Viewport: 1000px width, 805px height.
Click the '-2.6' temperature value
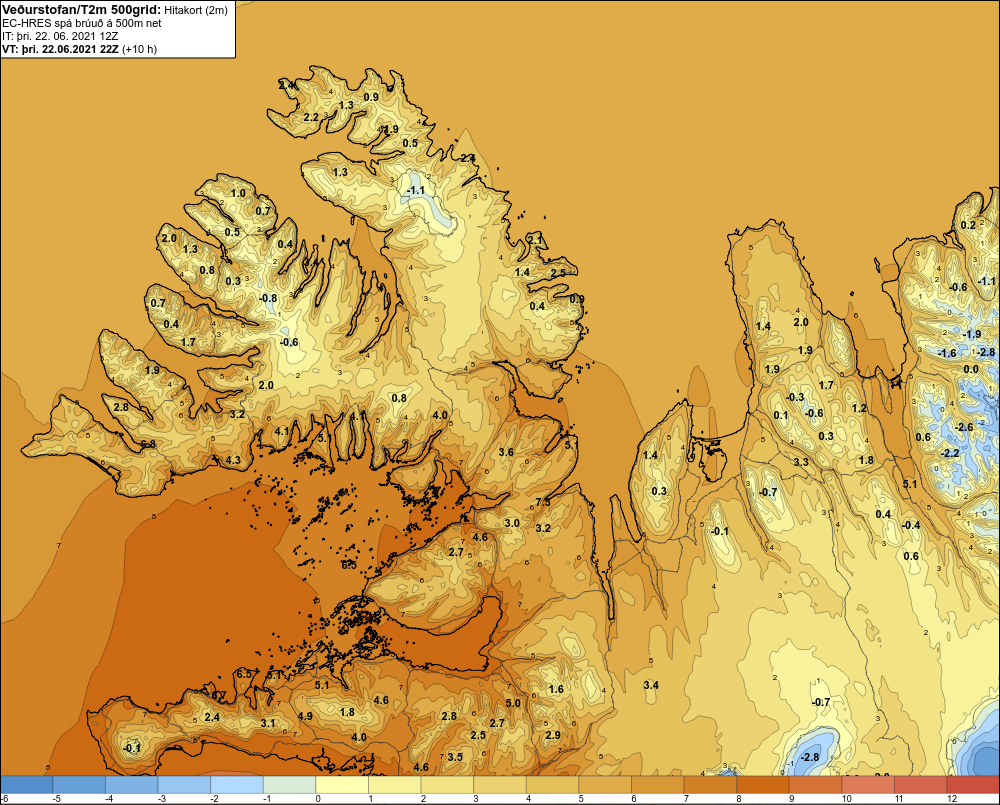[964, 427]
